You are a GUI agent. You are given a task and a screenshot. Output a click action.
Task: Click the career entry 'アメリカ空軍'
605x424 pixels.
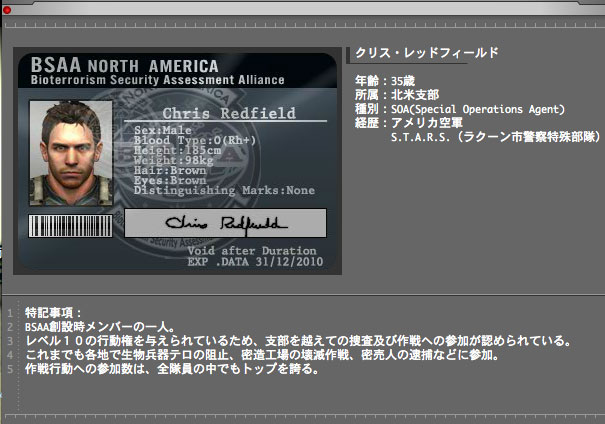(427, 123)
